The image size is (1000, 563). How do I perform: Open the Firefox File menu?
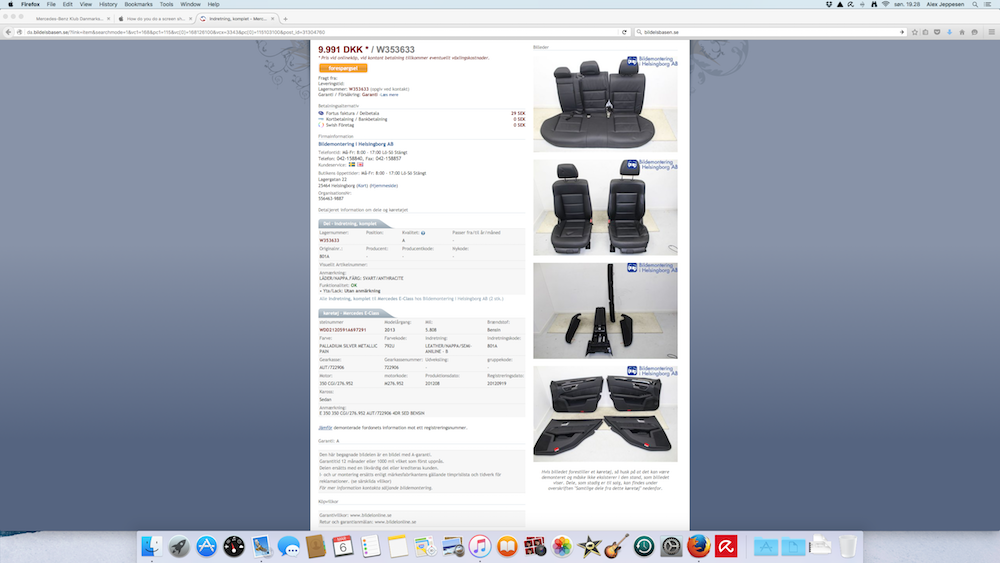51,4
